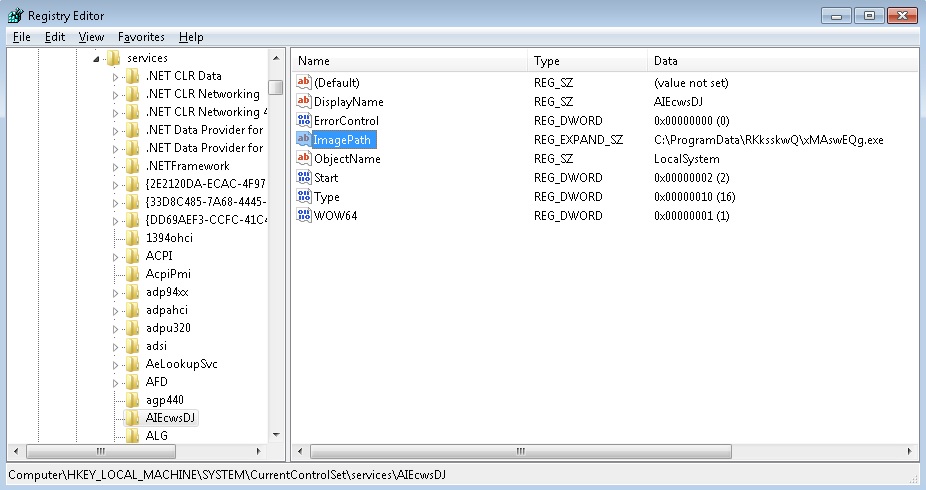926x490 pixels.
Task: Click the ACPI folder icon
Action: tap(133, 256)
